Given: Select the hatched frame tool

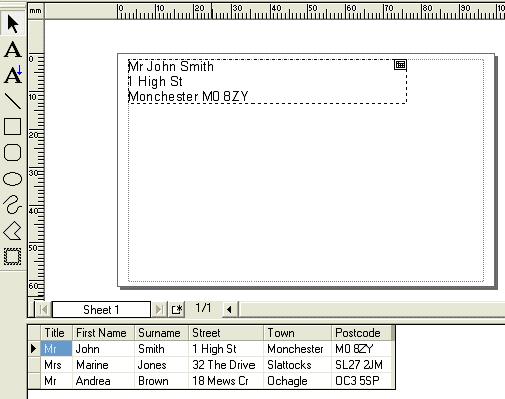Looking at the screenshot, I should 13,257.
